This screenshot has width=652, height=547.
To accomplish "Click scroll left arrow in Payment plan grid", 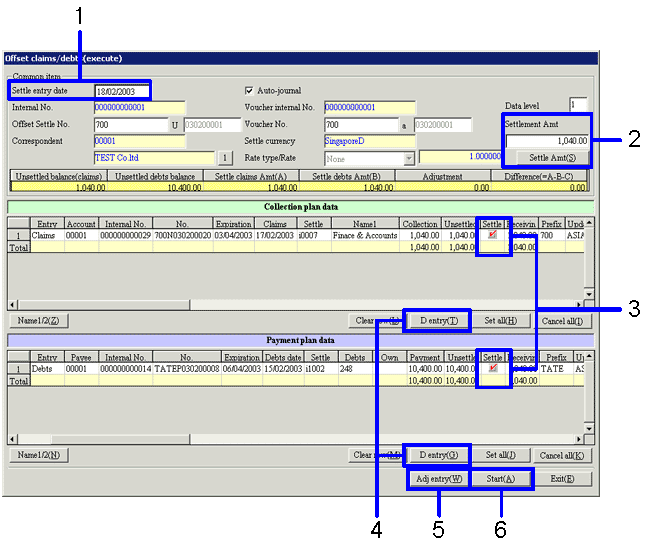I will [12, 439].
